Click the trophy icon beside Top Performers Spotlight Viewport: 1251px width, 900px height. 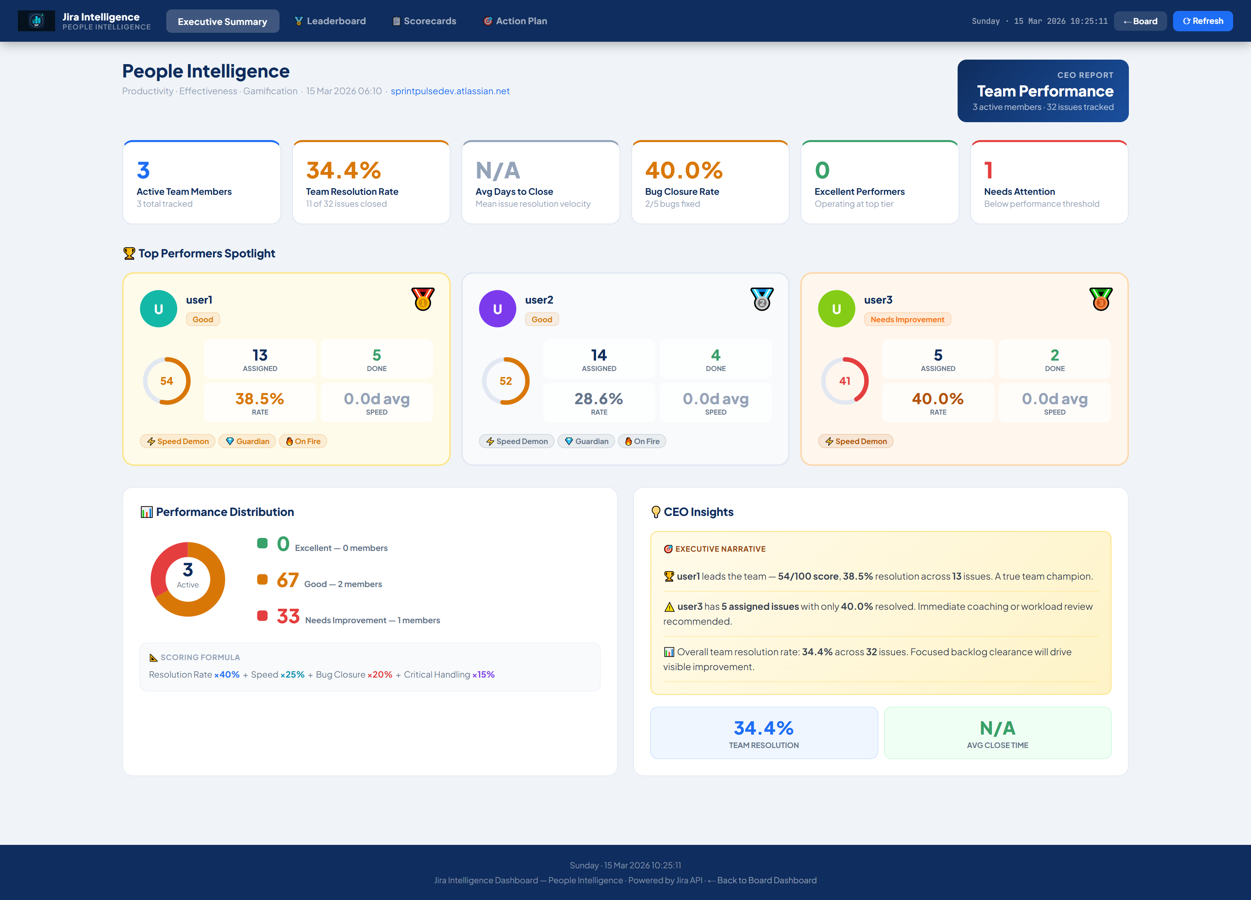[x=129, y=254]
